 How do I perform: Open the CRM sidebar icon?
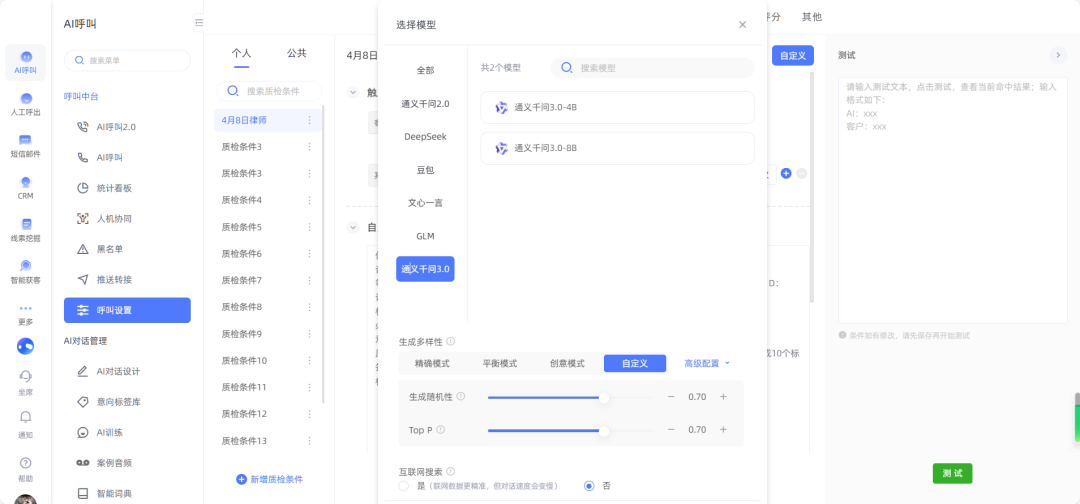(26, 185)
